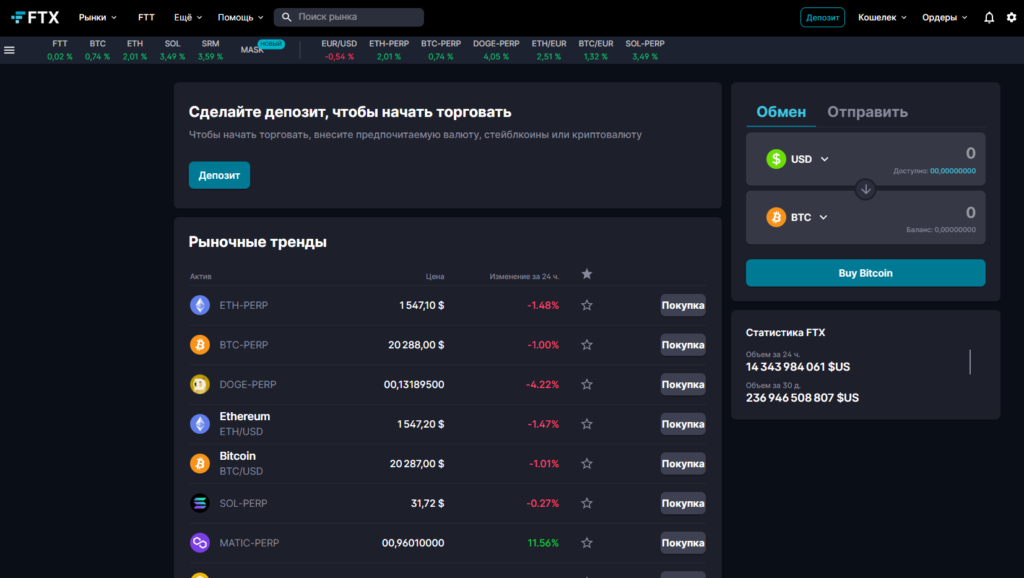Star the Bitcoin BTC/USD market
The image size is (1024, 578).
[x=586, y=463]
